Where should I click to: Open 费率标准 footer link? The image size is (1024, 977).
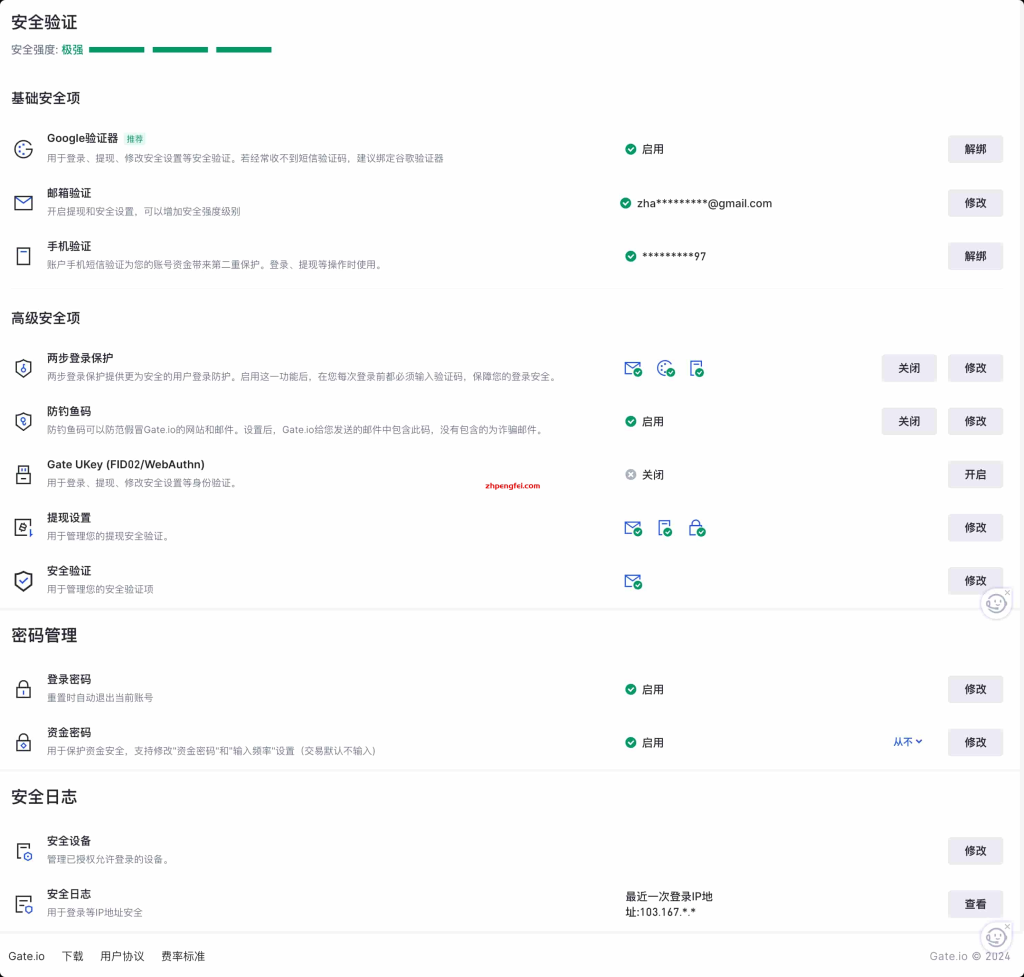[x=183, y=956]
